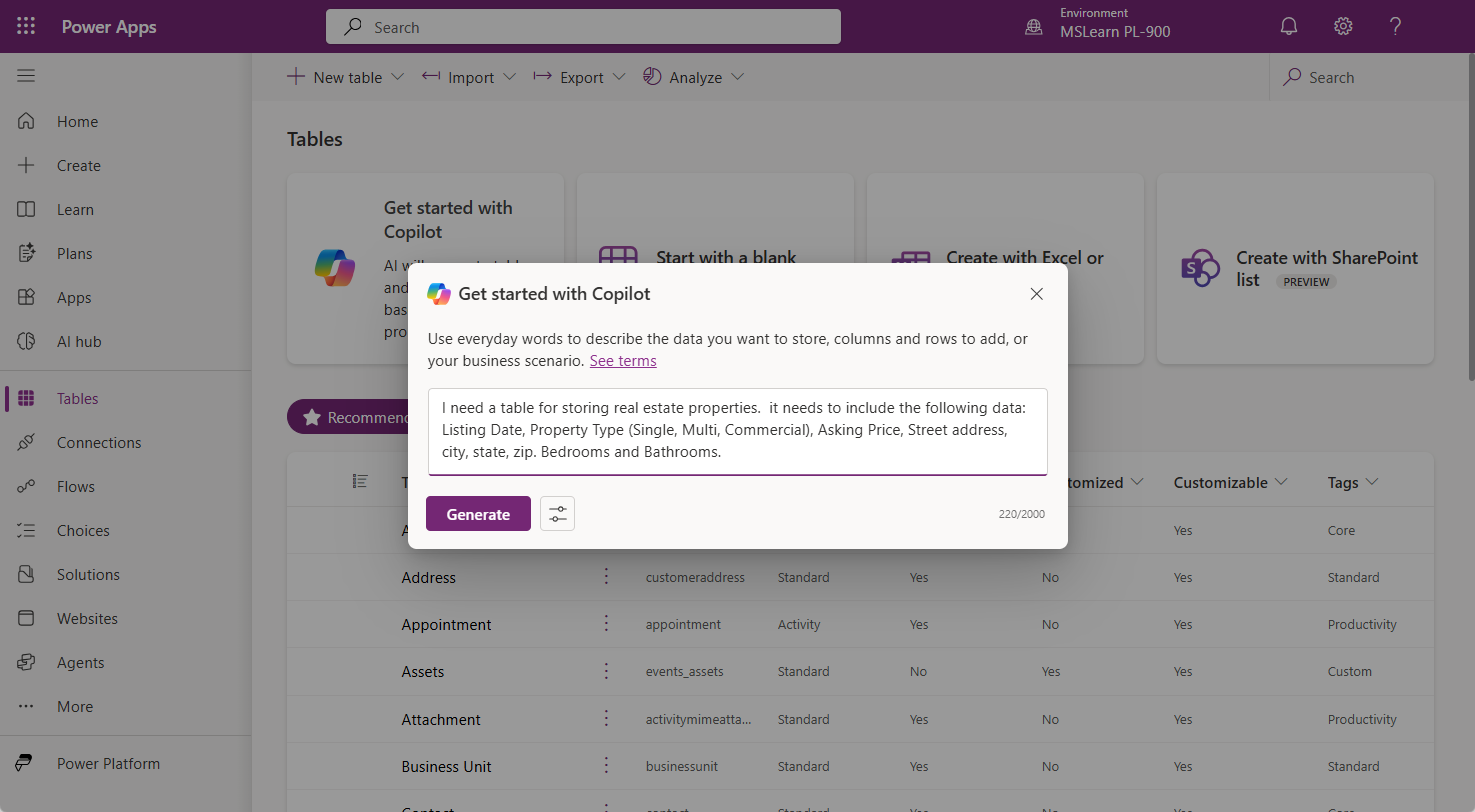This screenshot has height=812, width=1475.
Task: Click the Productivity tag for Attachment
Action: (x=1362, y=719)
